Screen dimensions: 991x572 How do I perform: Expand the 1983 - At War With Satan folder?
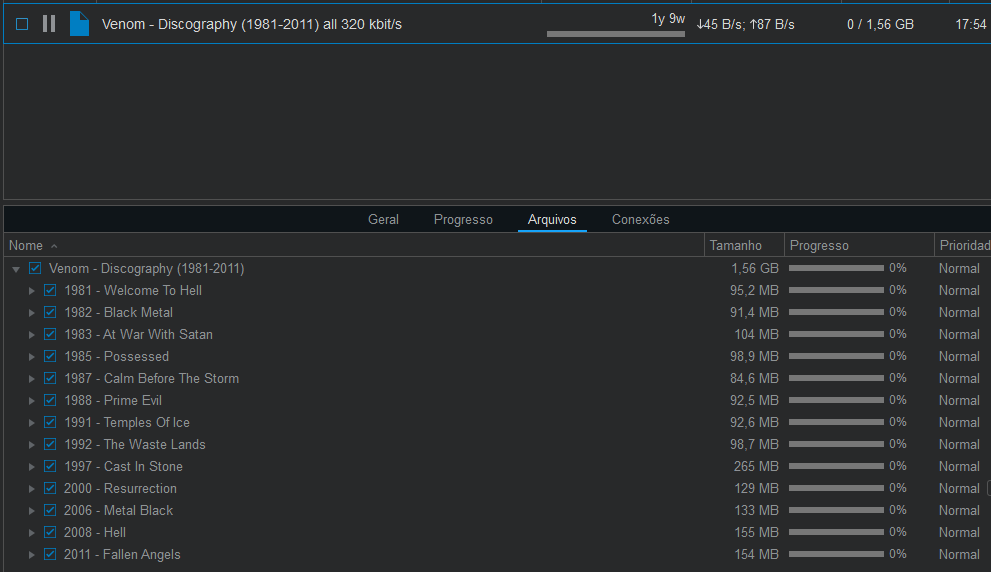(x=31, y=335)
